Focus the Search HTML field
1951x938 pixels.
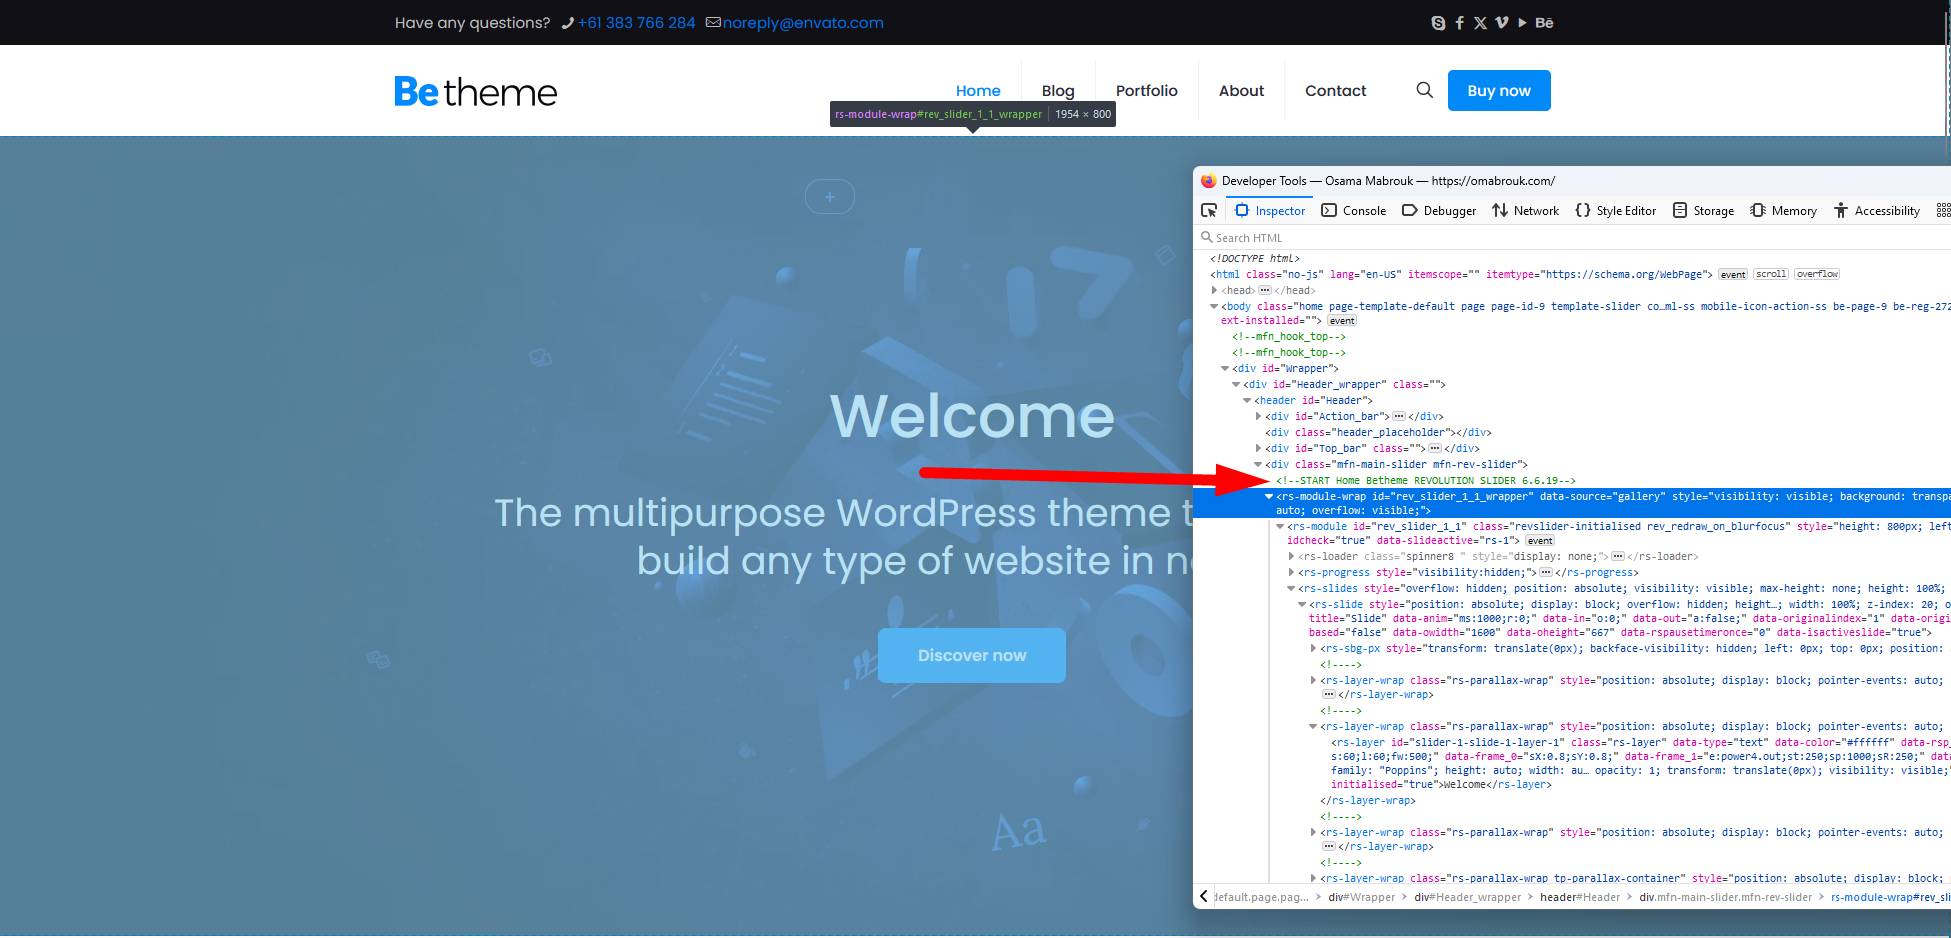[x=1570, y=238]
